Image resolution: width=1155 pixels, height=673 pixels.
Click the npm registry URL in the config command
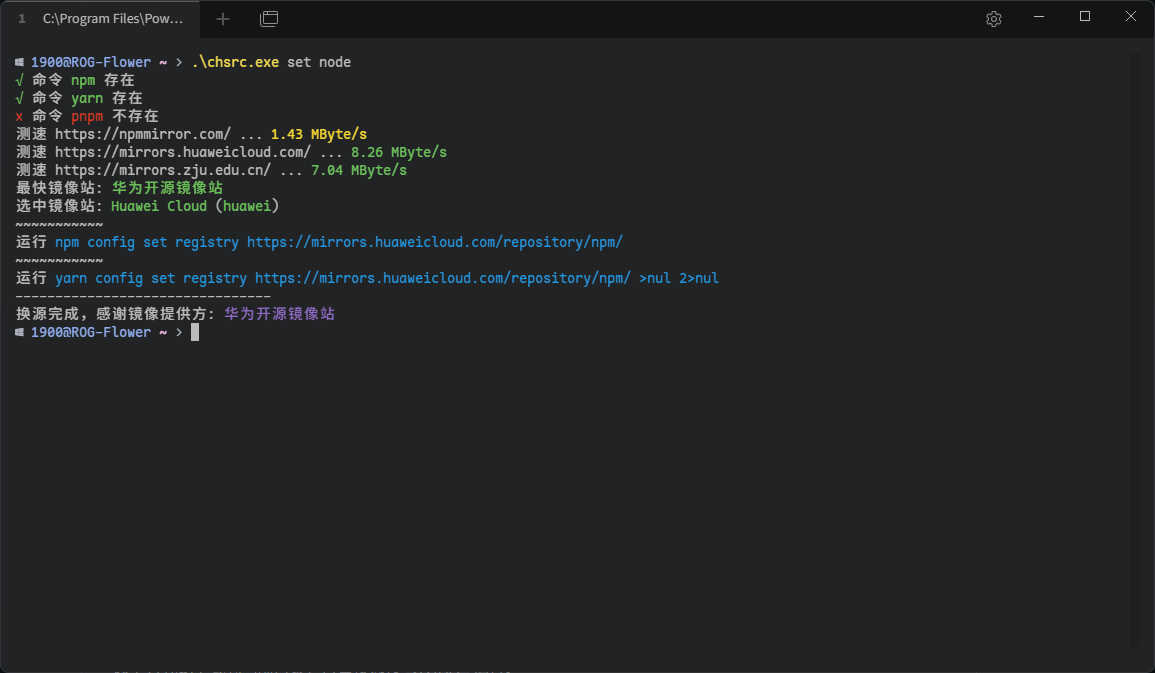coord(435,241)
